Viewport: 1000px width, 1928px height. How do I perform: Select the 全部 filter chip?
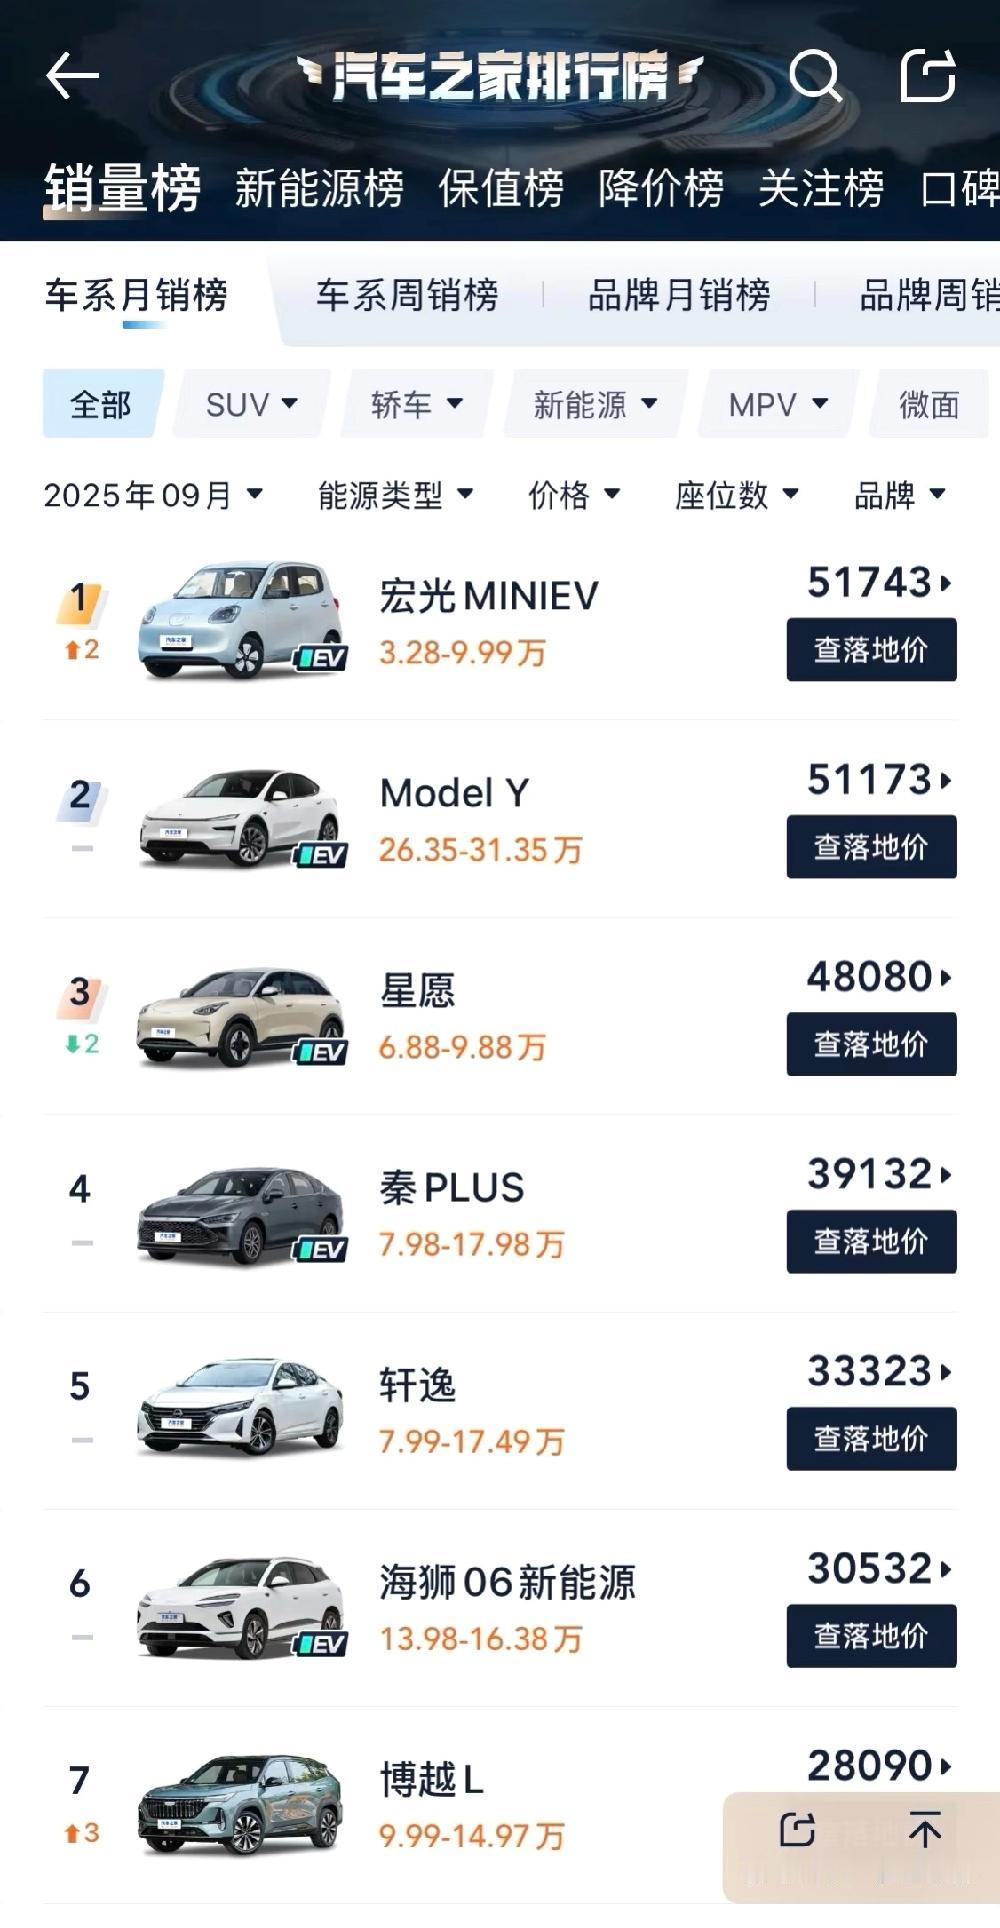101,405
